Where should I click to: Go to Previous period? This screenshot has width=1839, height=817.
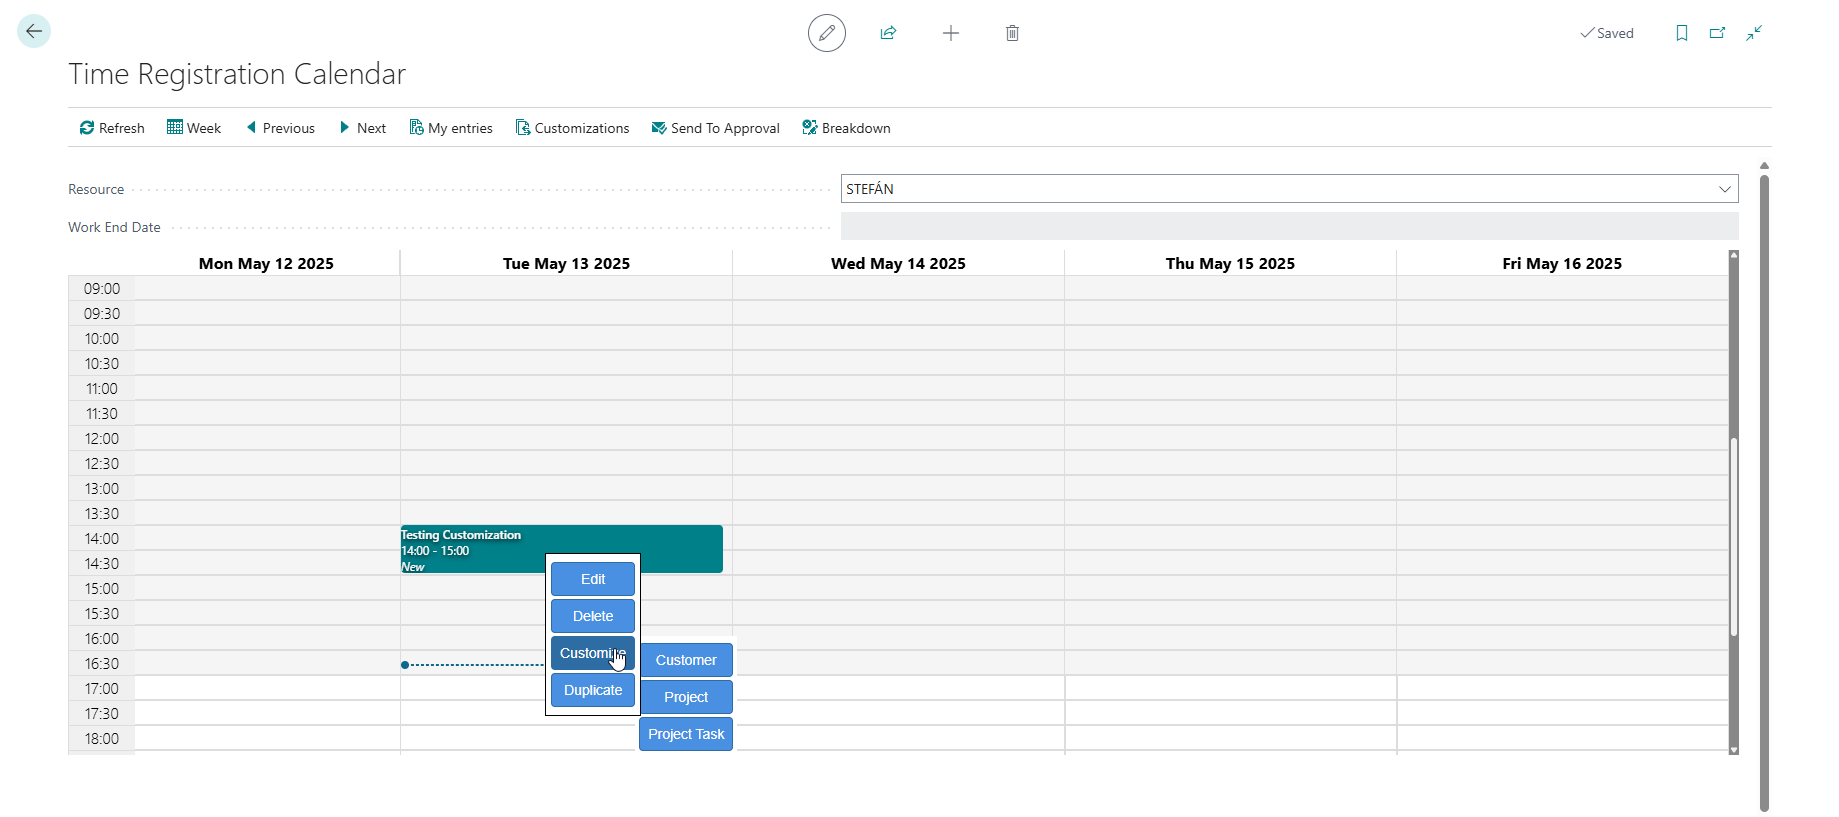coord(280,128)
